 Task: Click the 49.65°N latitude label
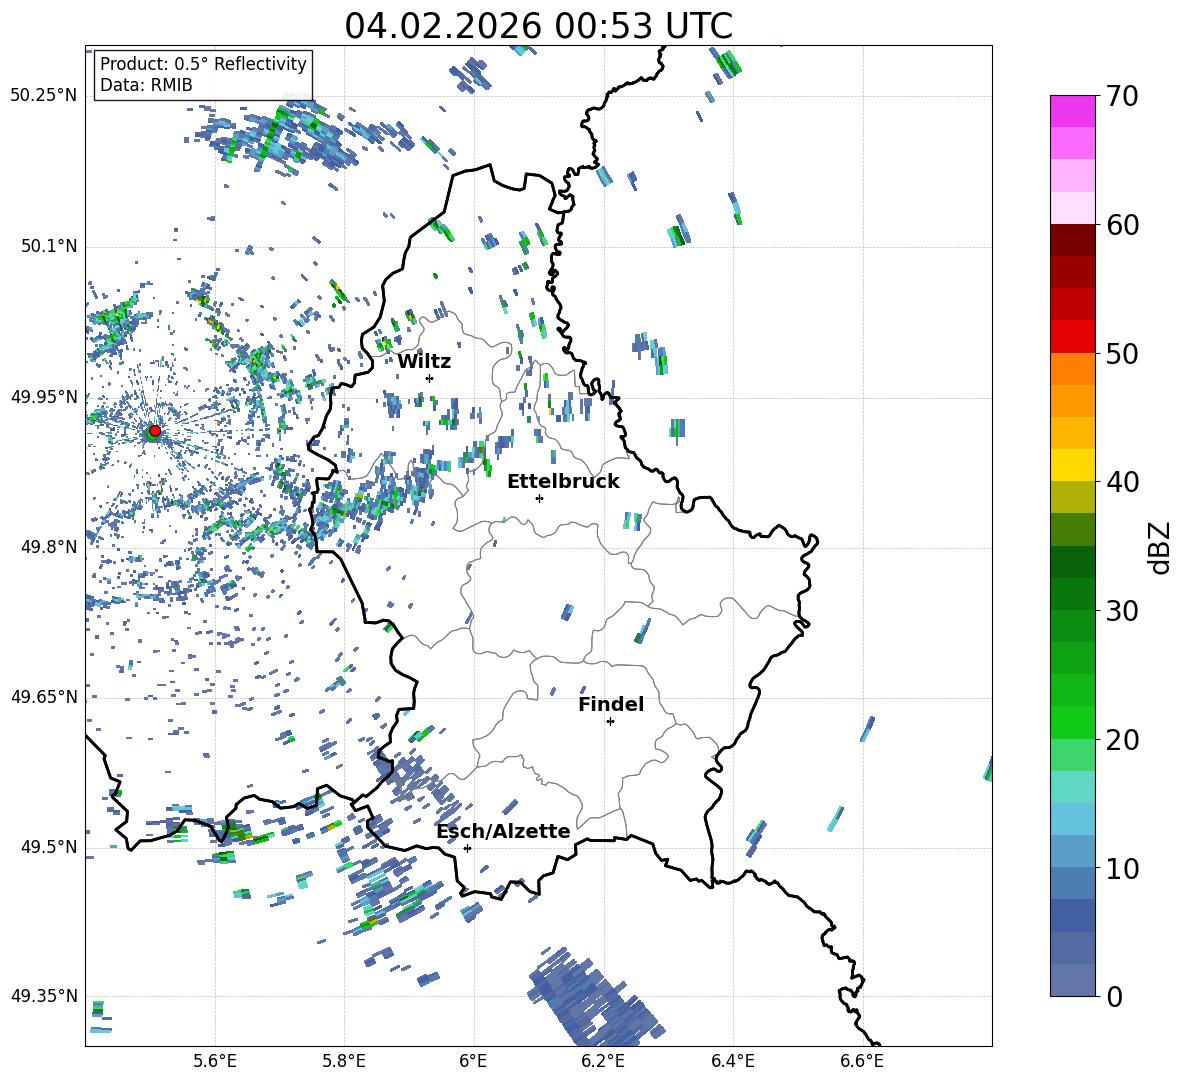(x=43, y=696)
